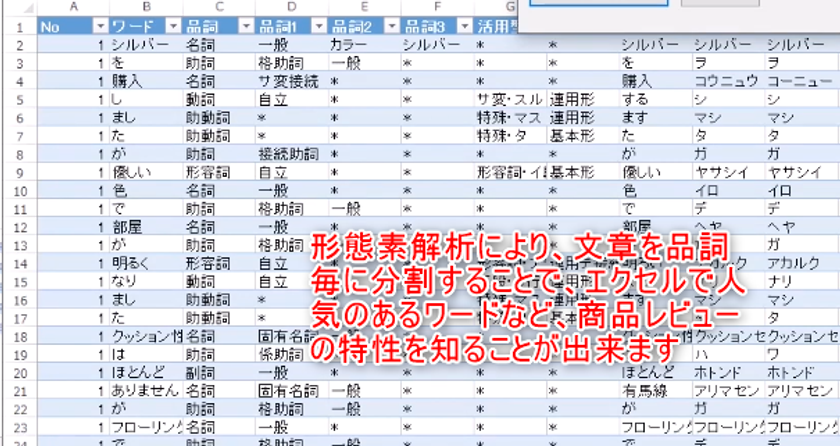Open the 品詞3 filter dropdown arrow
840x446 pixels.
465,26
